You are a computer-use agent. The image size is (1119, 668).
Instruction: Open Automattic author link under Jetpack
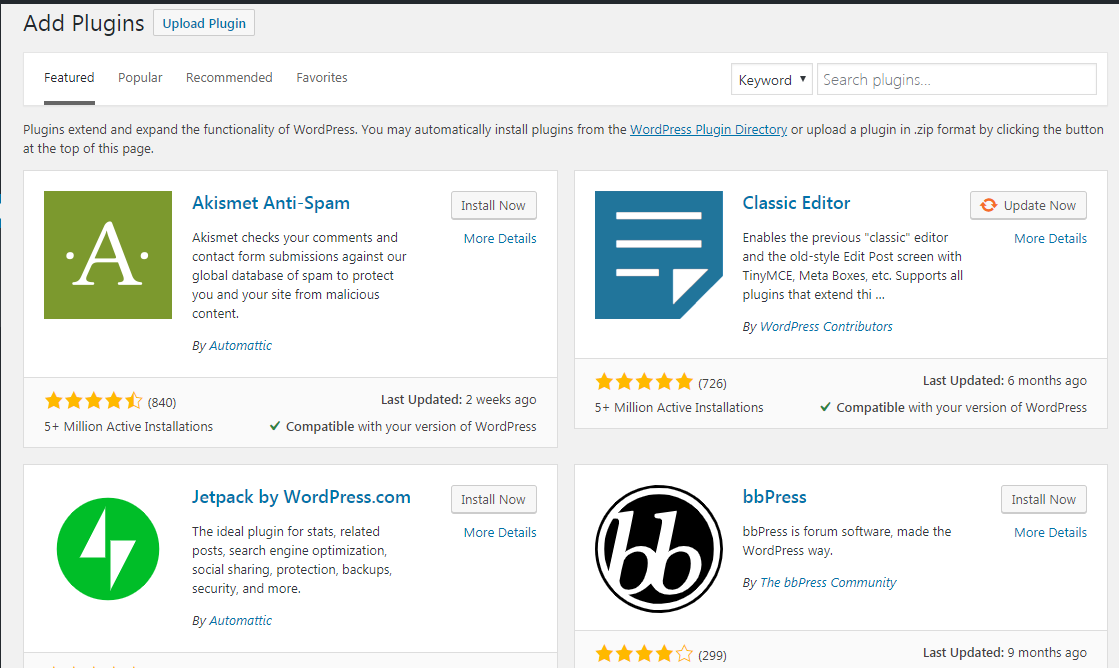click(x=240, y=621)
